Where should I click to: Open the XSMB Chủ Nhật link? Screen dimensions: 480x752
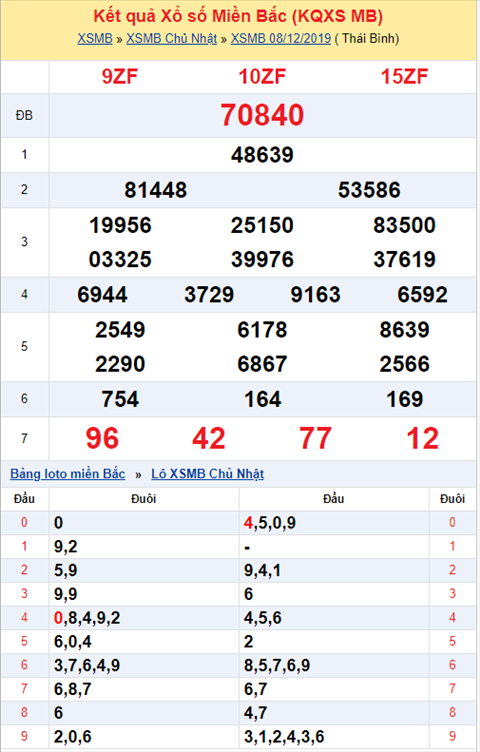(172, 38)
